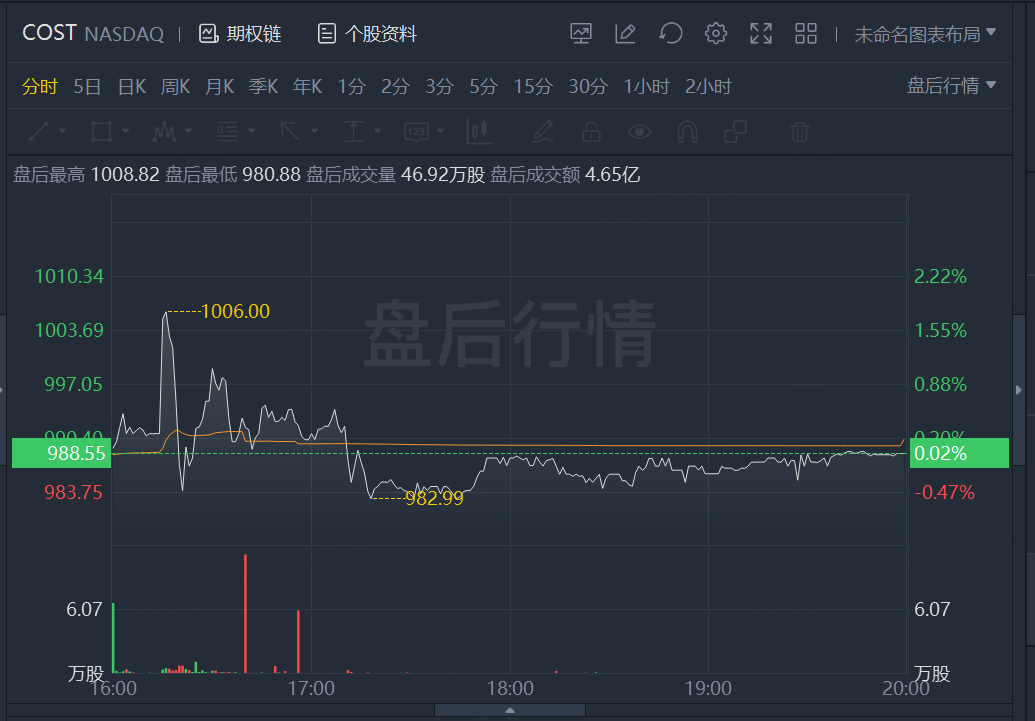
Task: Click the tall red volume bar
Action: point(246,613)
